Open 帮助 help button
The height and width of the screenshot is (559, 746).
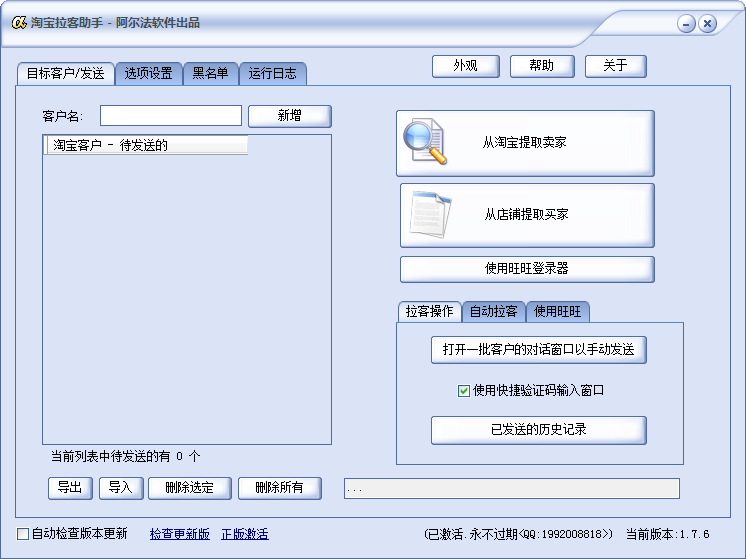542,66
